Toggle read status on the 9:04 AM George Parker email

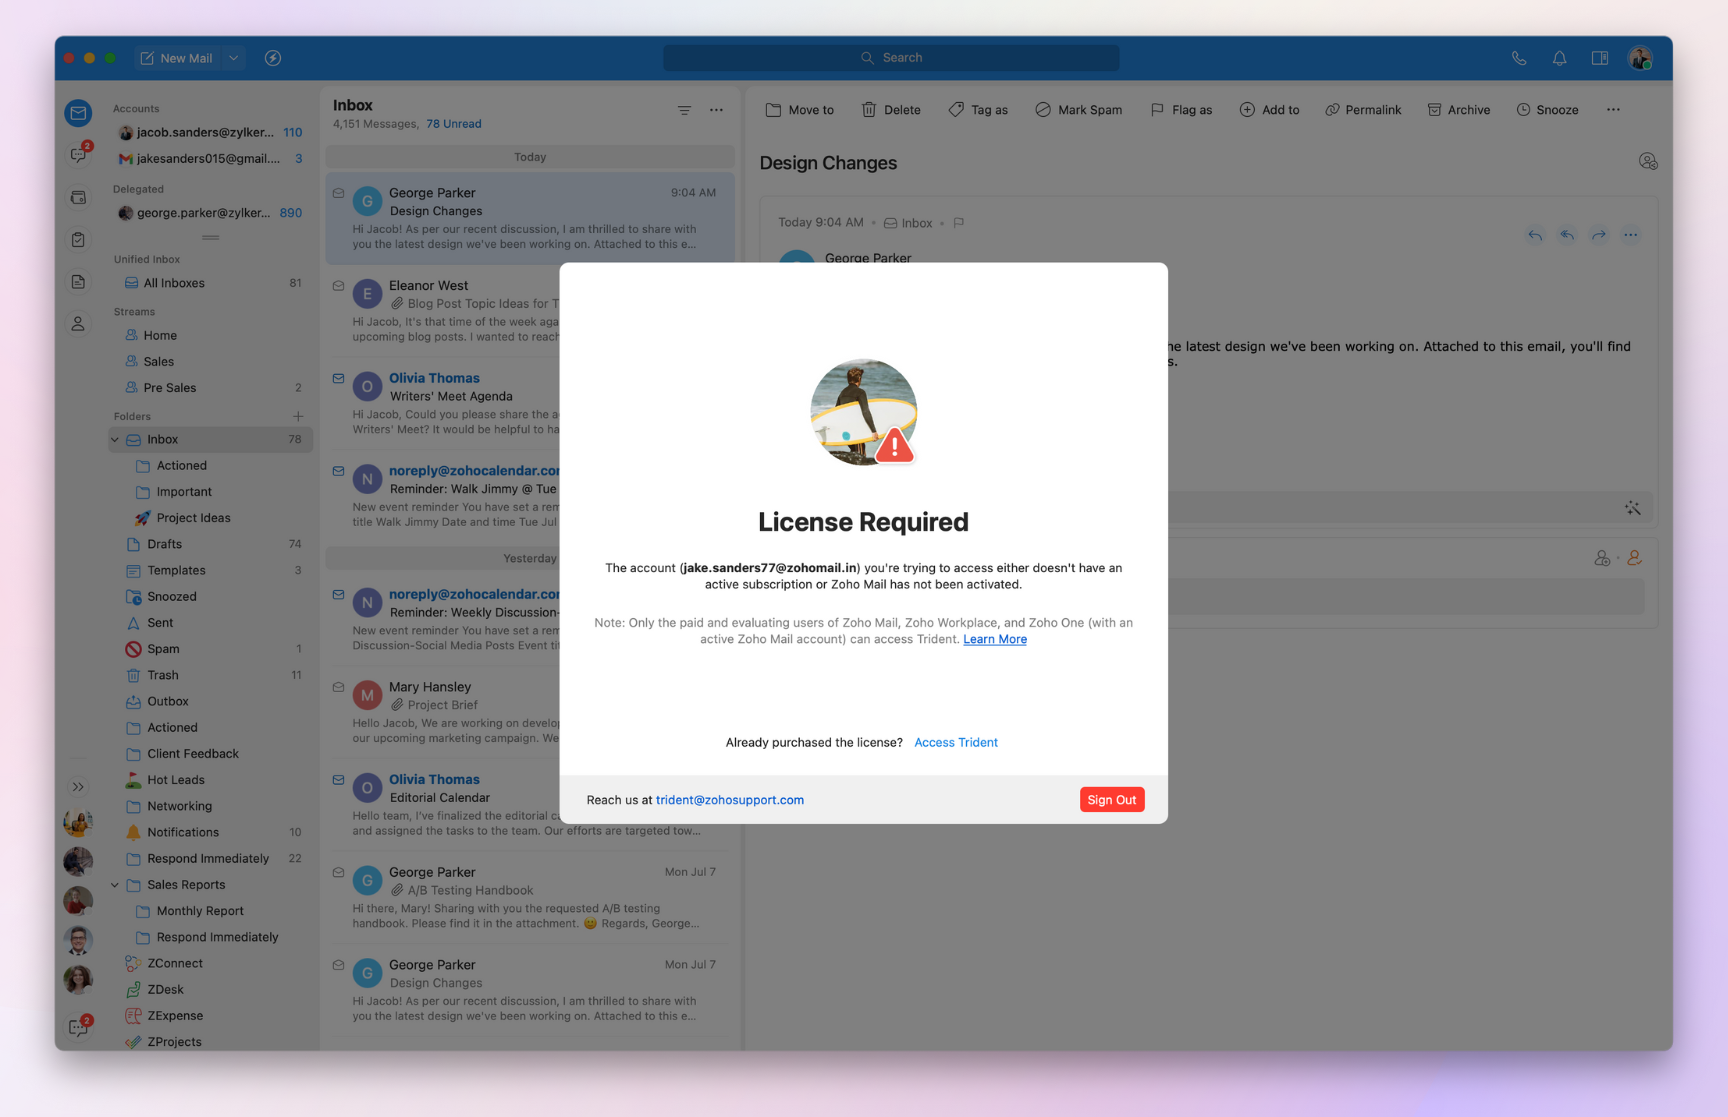pos(338,193)
